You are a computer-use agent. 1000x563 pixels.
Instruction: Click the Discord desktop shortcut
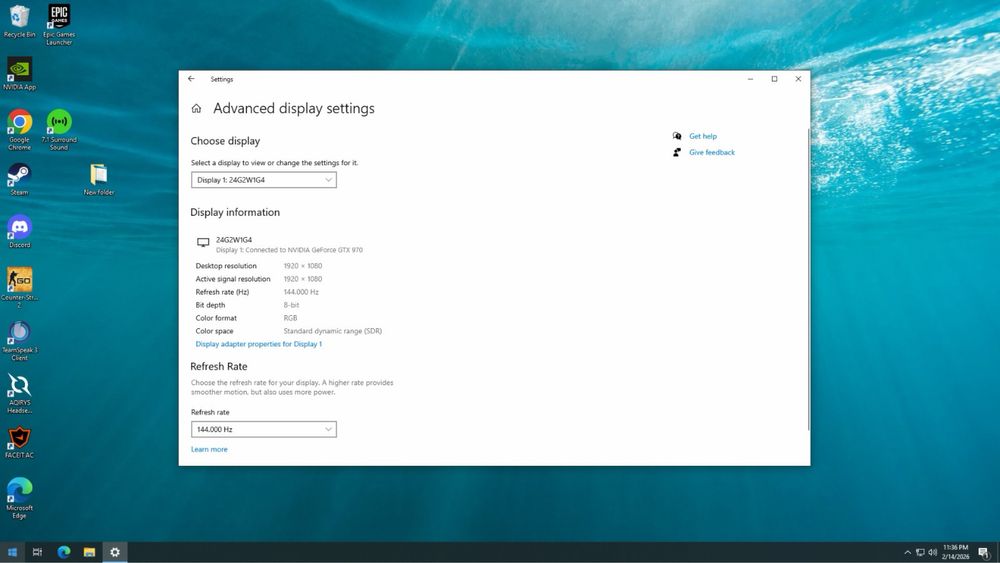[20, 231]
